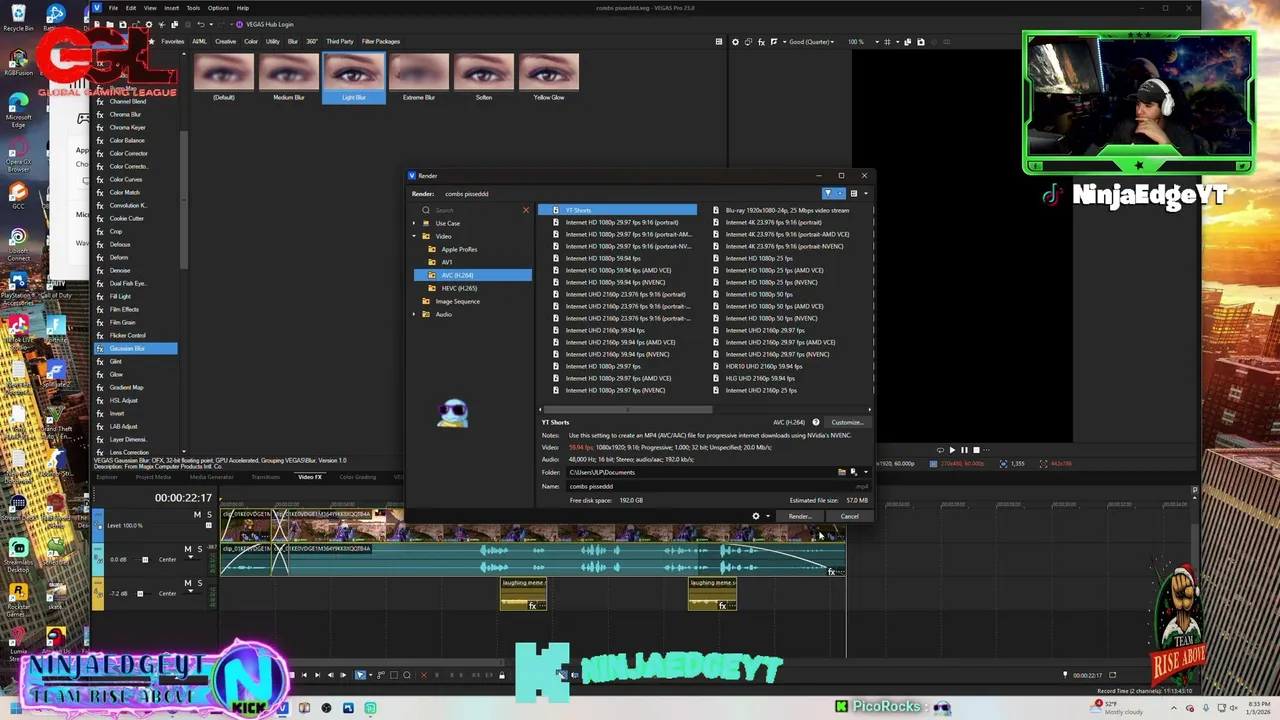Open VEGAS Hub Login
This screenshot has width=1280, height=720.
click(264, 24)
